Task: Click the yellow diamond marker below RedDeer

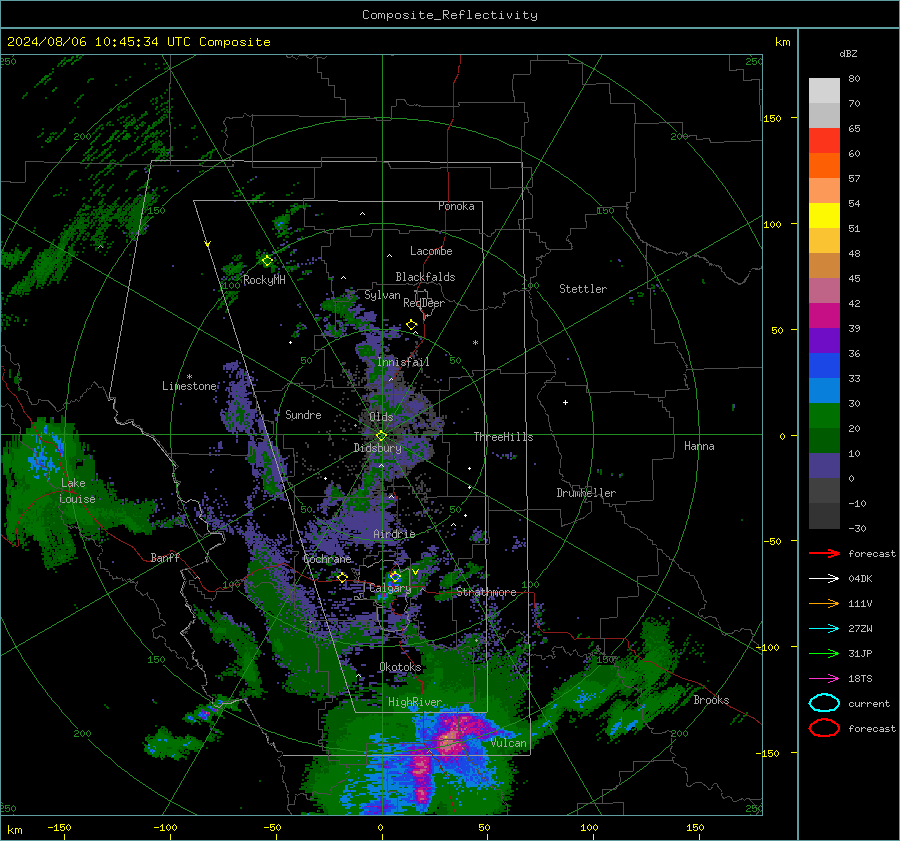Action: (x=411, y=325)
